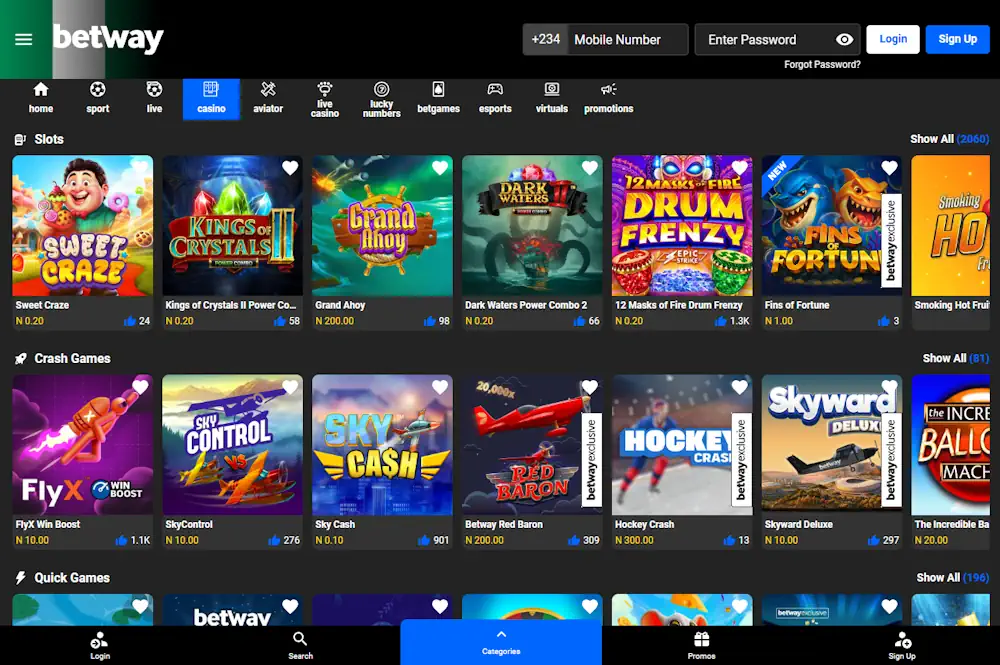1000x665 pixels.
Task: Select the betgames icon
Action: pyautogui.click(x=438, y=91)
